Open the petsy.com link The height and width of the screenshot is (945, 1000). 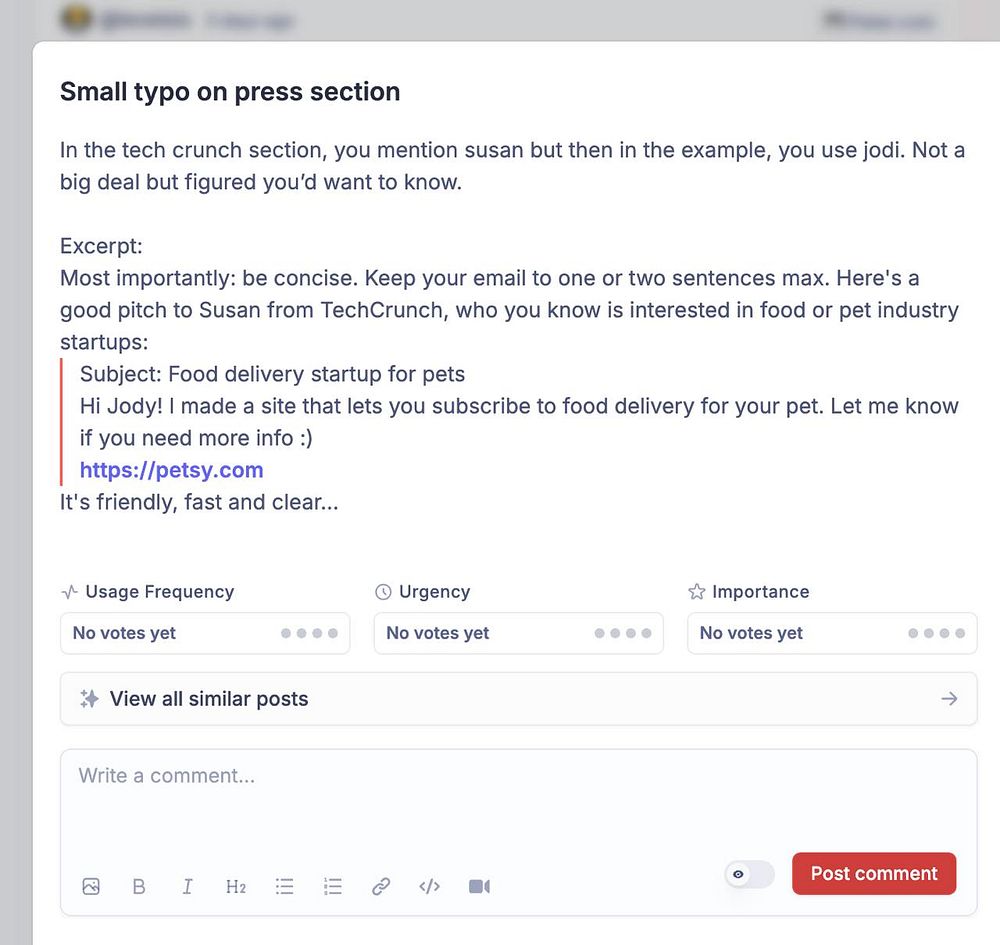pos(172,470)
